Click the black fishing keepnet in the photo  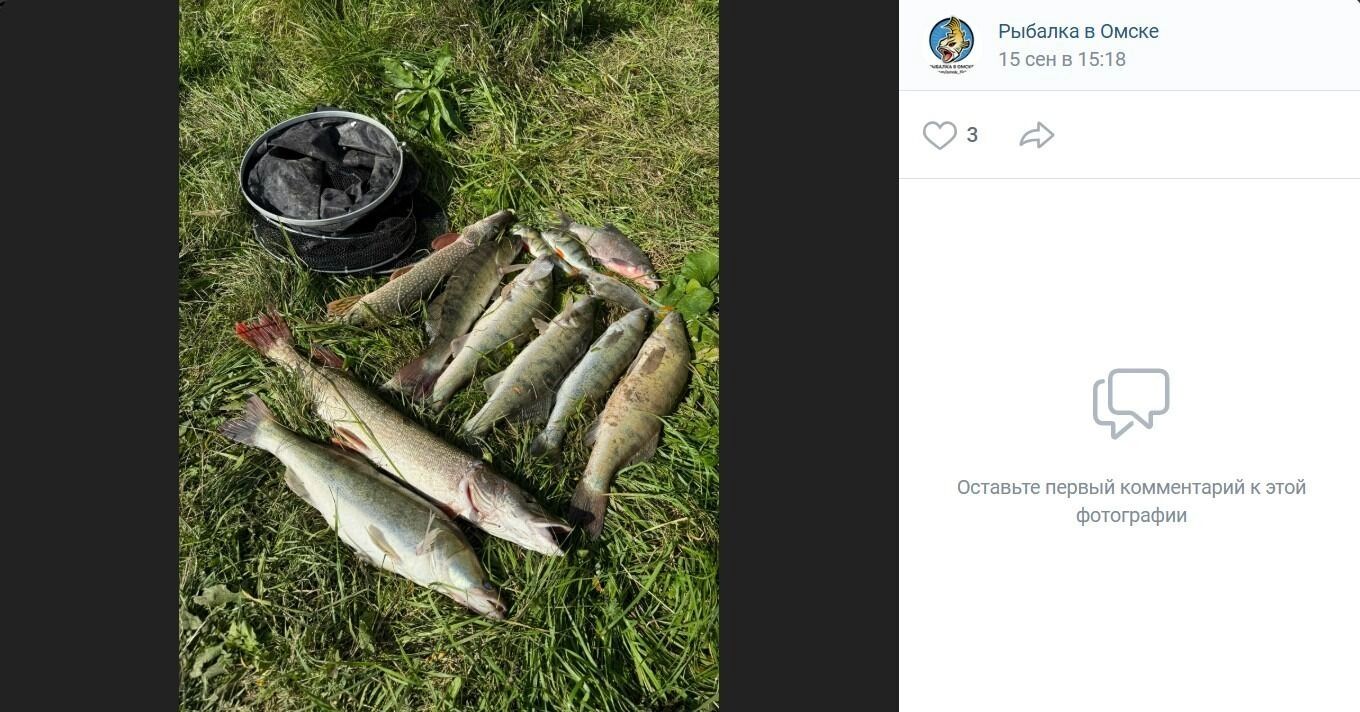330,190
